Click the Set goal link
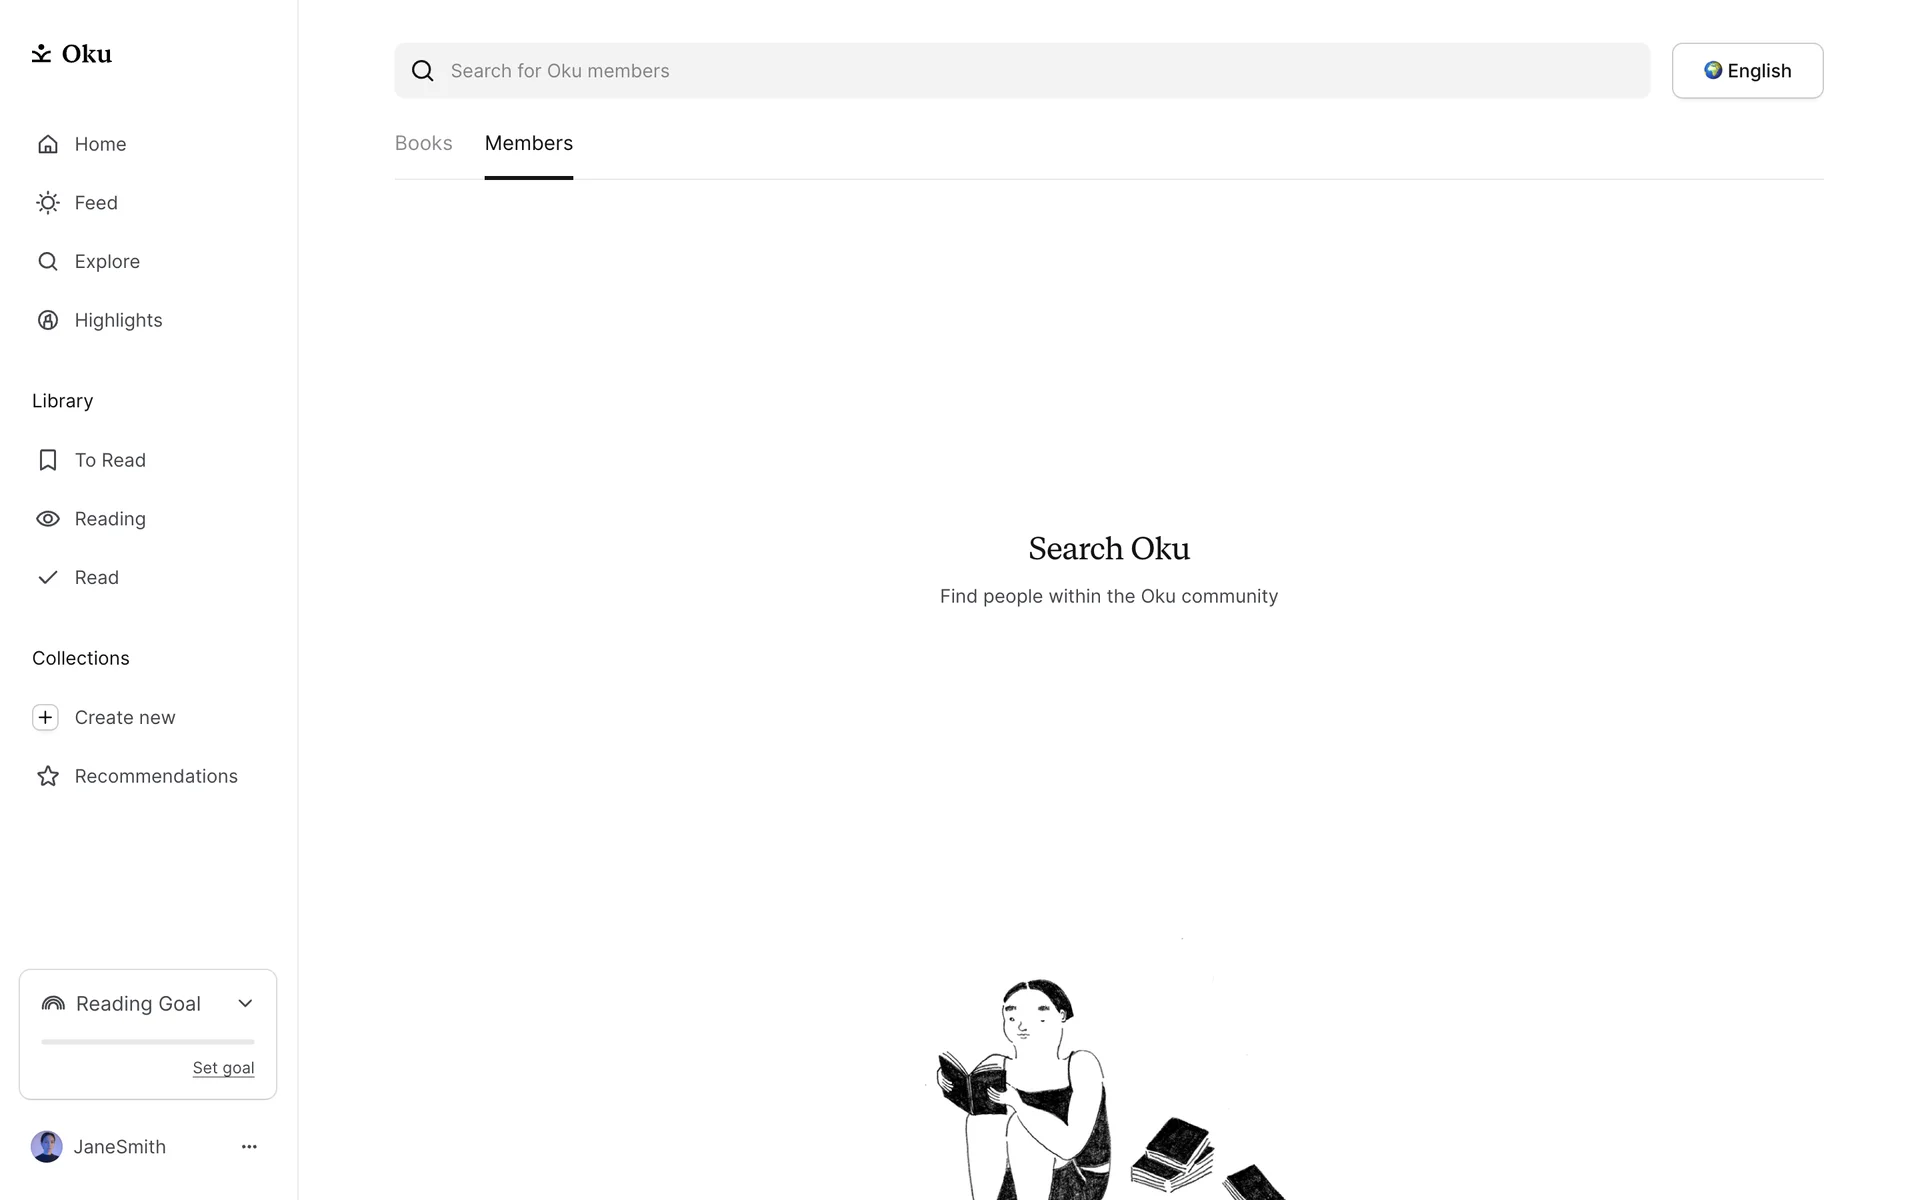This screenshot has width=1920, height=1200. 223,1068
